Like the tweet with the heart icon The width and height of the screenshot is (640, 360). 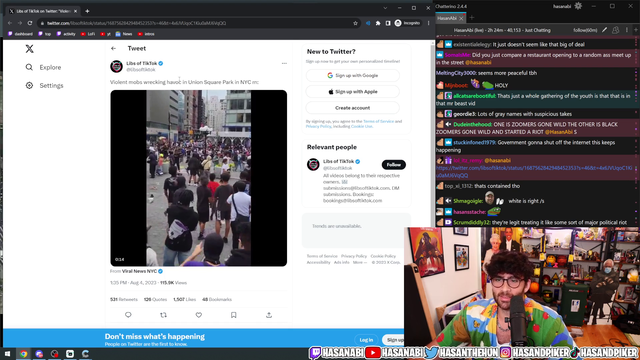(198, 315)
